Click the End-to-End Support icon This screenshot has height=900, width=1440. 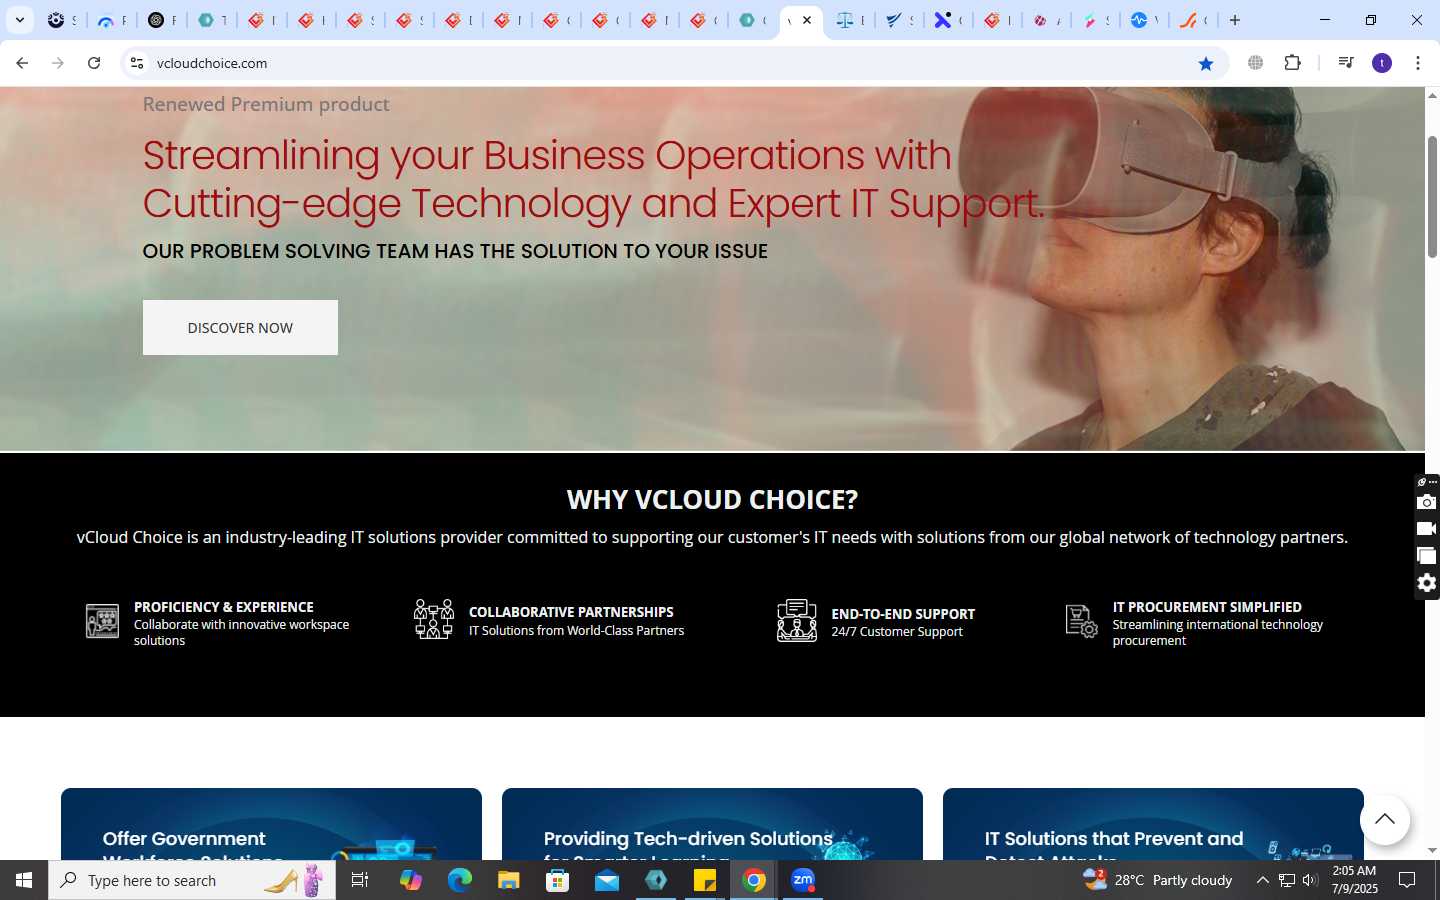(797, 620)
